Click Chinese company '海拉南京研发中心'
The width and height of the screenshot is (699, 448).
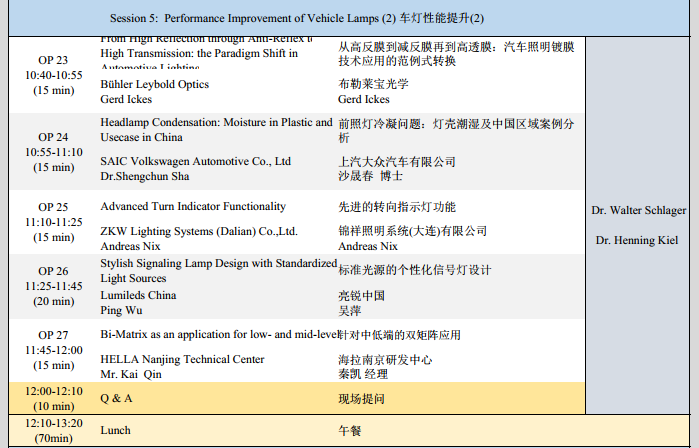[x=385, y=360]
